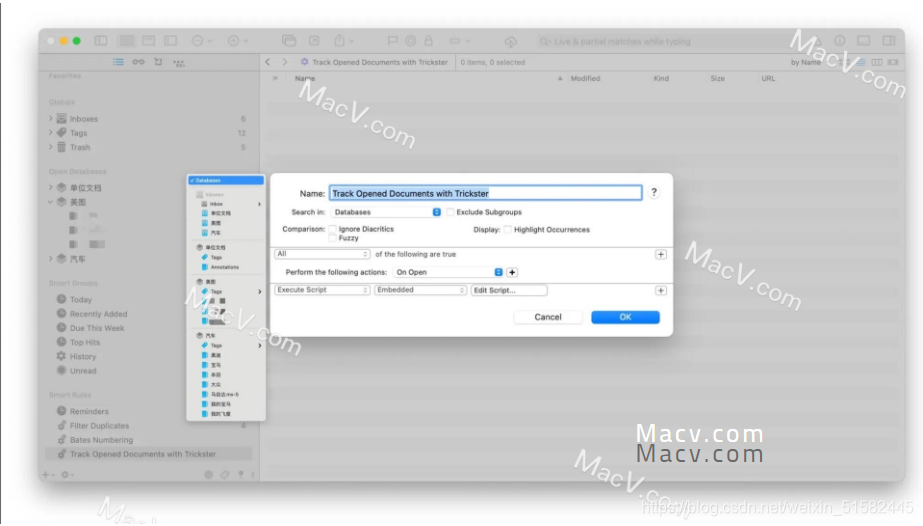923x526 pixels.
Task: Select Due This Week smart group
Action: [97, 328]
